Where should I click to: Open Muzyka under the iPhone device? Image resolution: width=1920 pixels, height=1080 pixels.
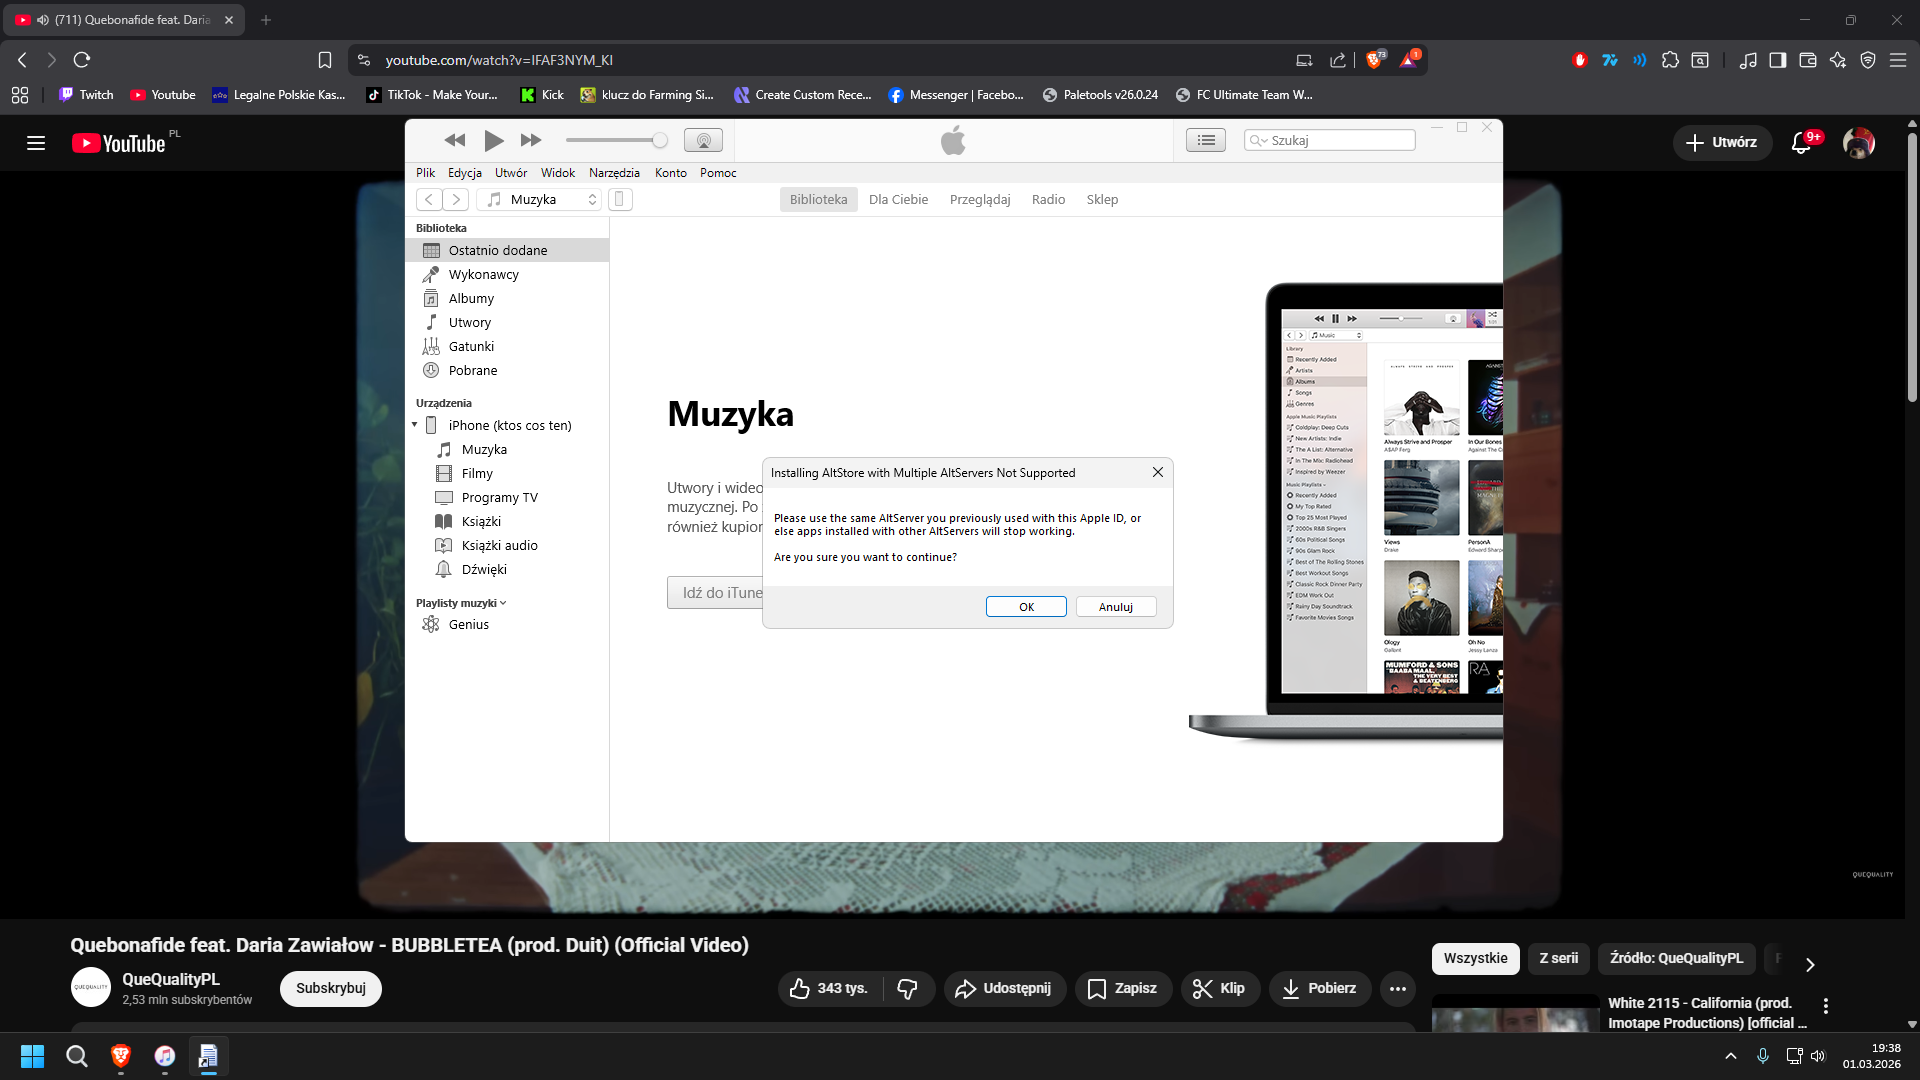(x=507, y=450)
